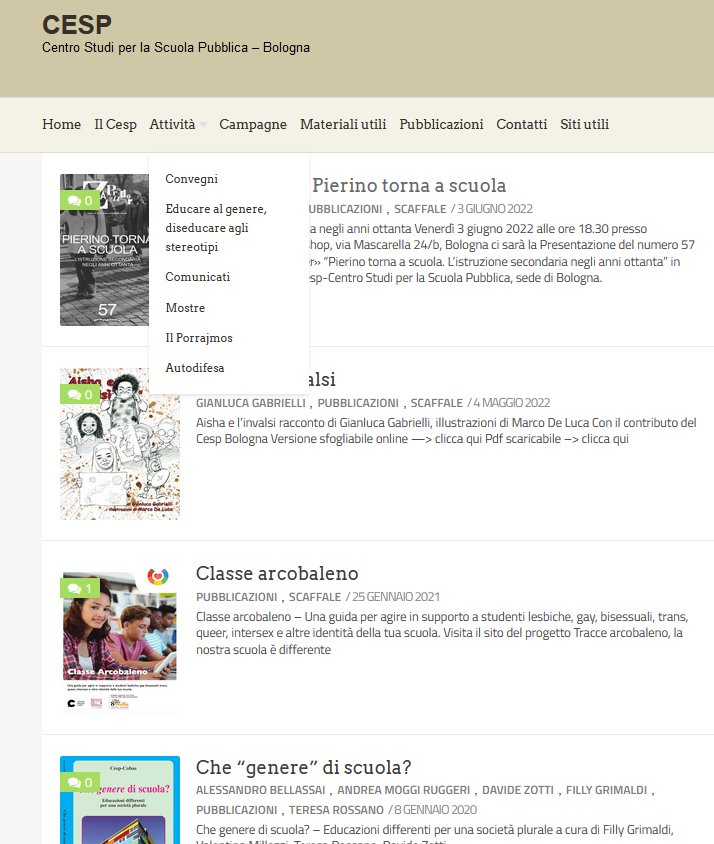Click the TERESA ROSSANO tag
714x844 pixels.
pyautogui.click(x=336, y=810)
